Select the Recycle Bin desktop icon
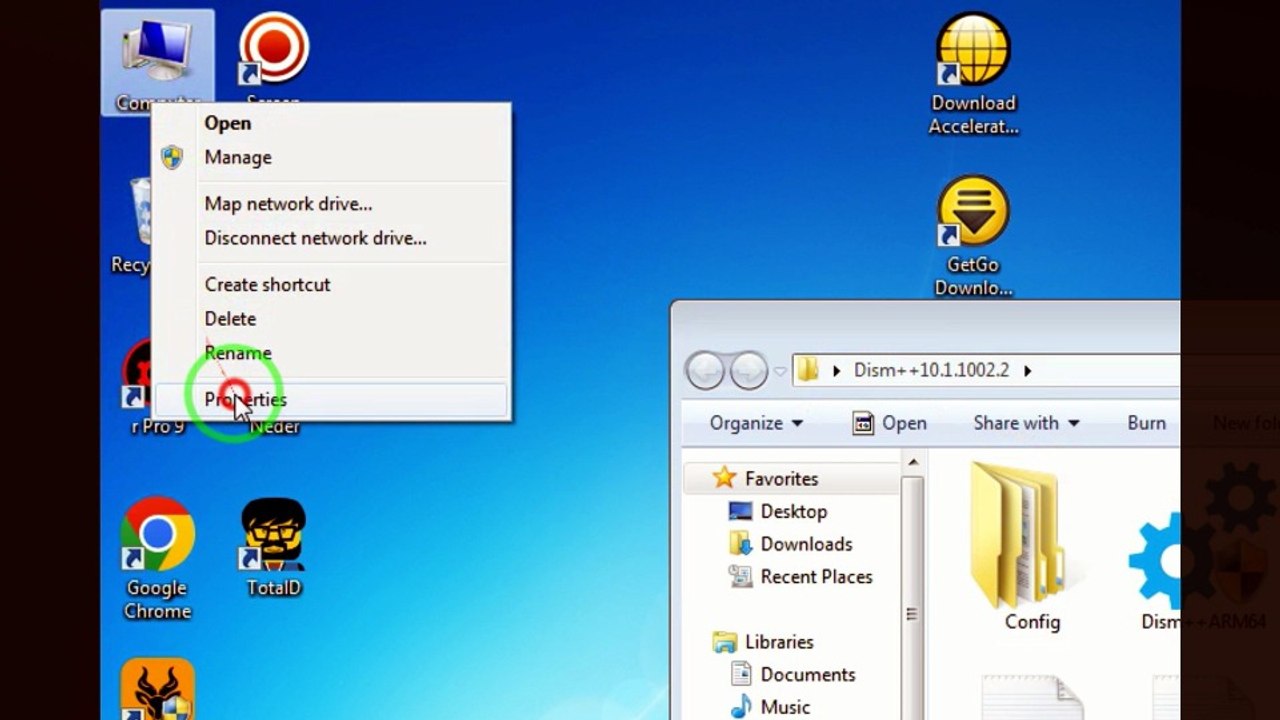 [132, 226]
